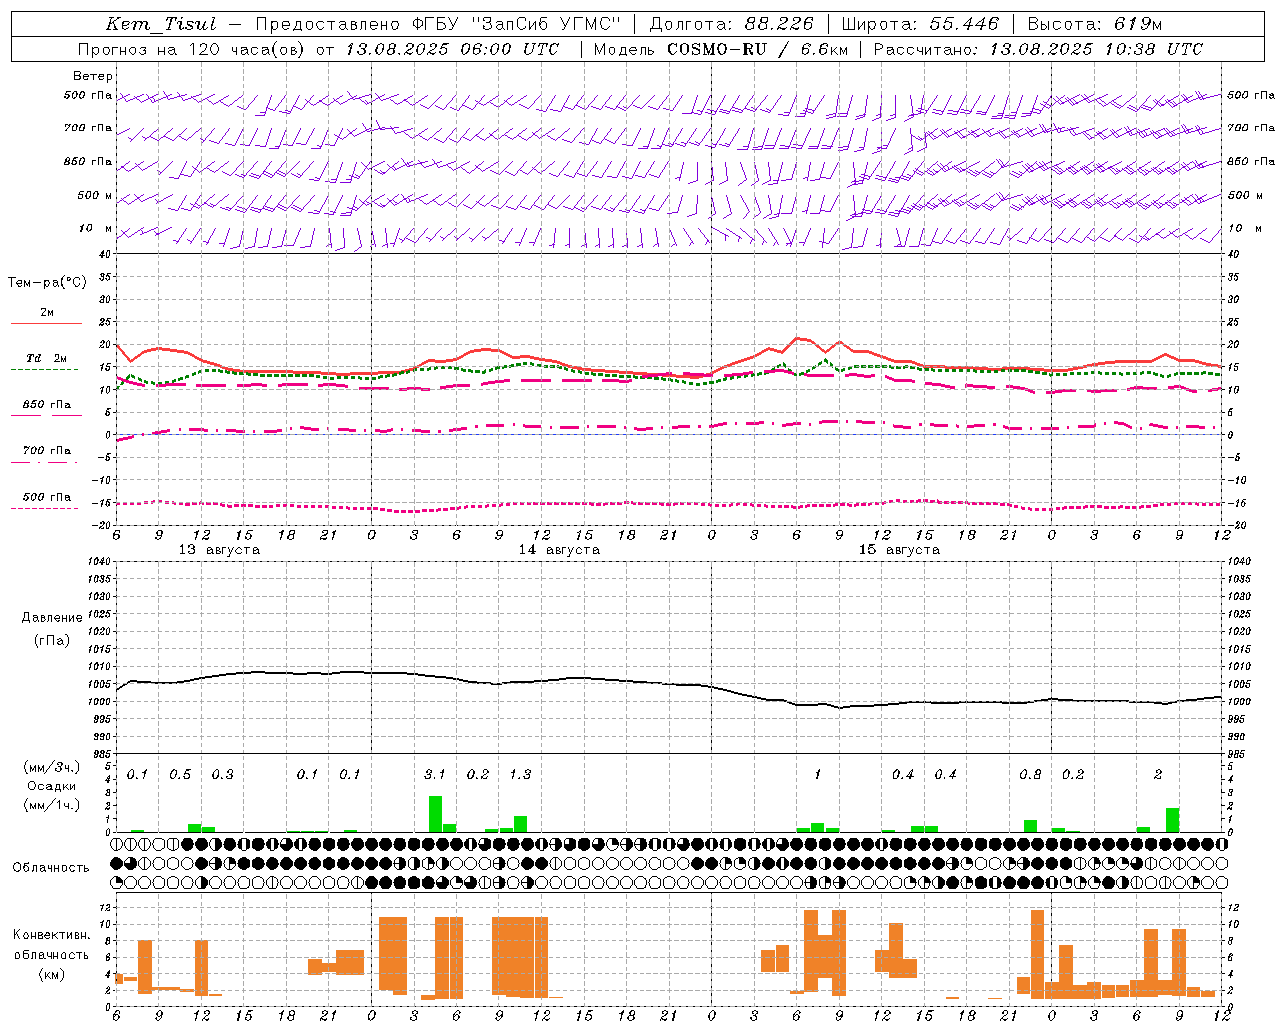Select the 'Прогноз на 120 часа(ов)' forecast text
1280x1024 pixels.
pyautogui.click(x=193, y=49)
